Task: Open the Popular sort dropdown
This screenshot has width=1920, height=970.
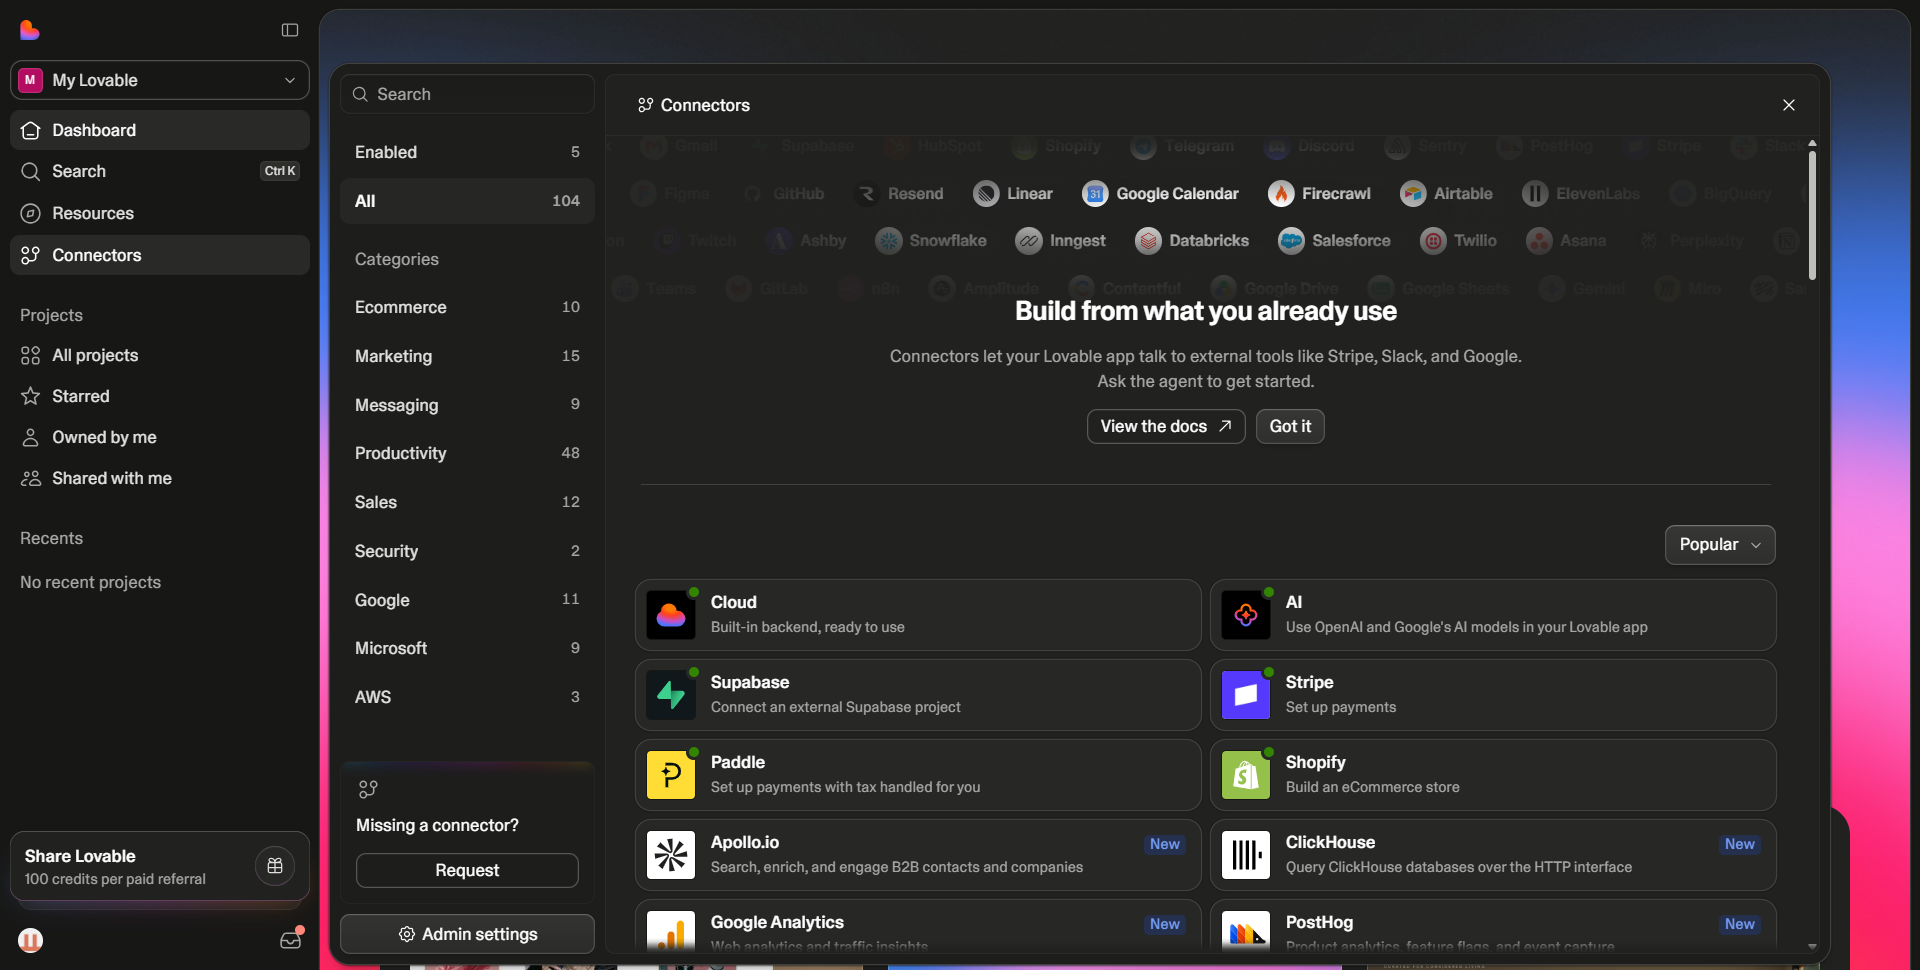Action: click(1720, 545)
